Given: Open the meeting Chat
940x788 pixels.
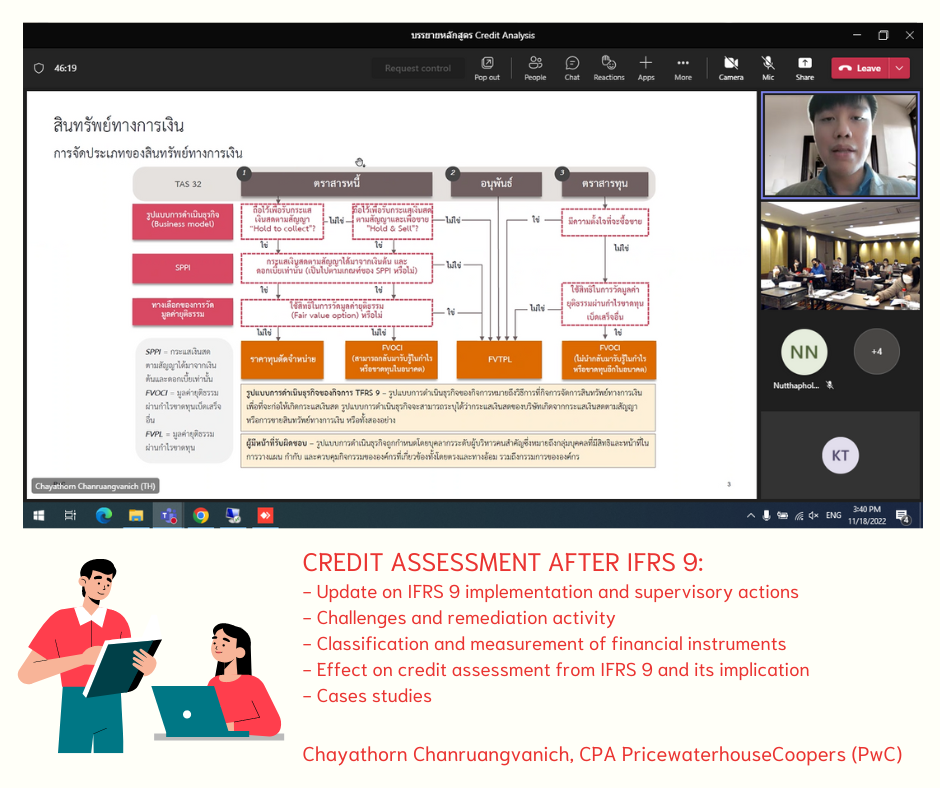Looking at the screenshot, I should pyautogui.click(x=572, y=67).
